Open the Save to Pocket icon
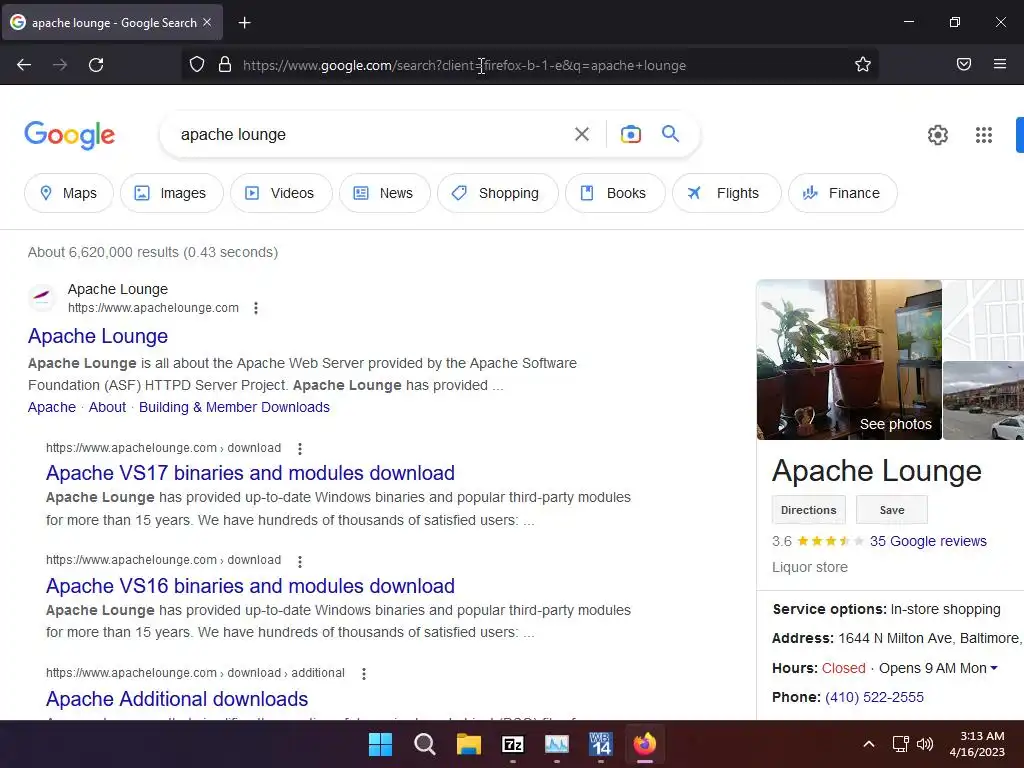Screen dimensions: 1024x768 coord(963,64)
